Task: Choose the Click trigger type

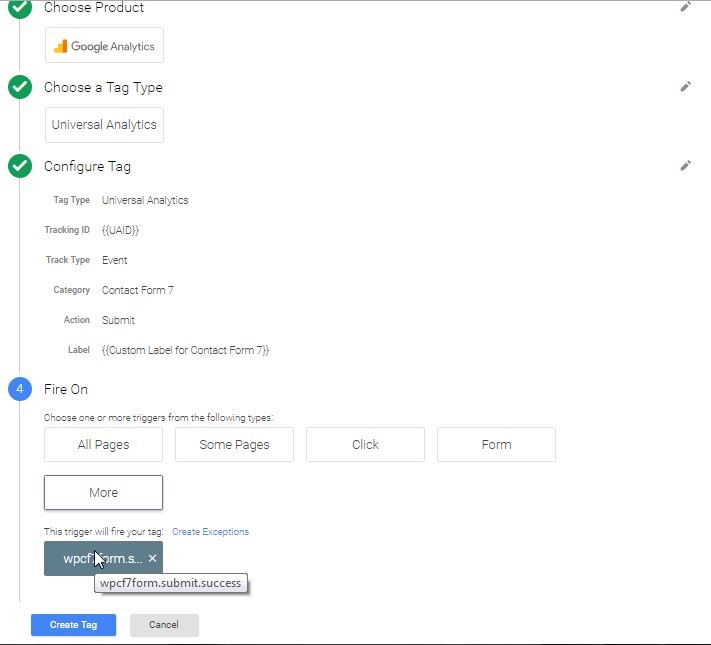Action: (365, 445)
